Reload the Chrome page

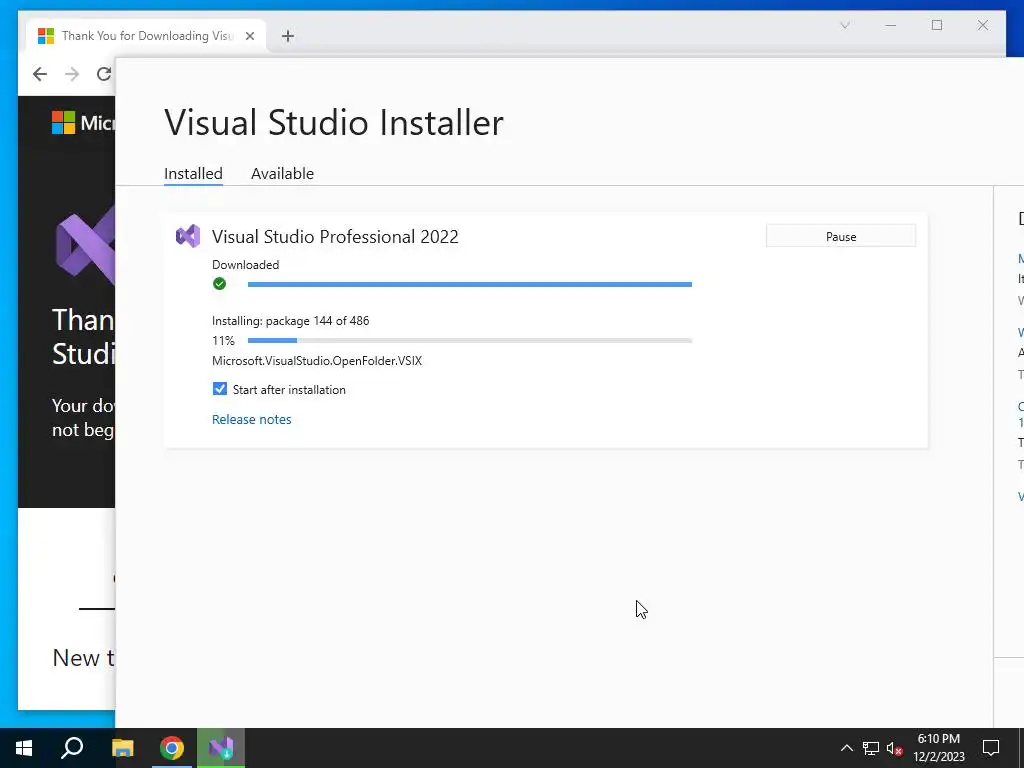click(104, 74)
